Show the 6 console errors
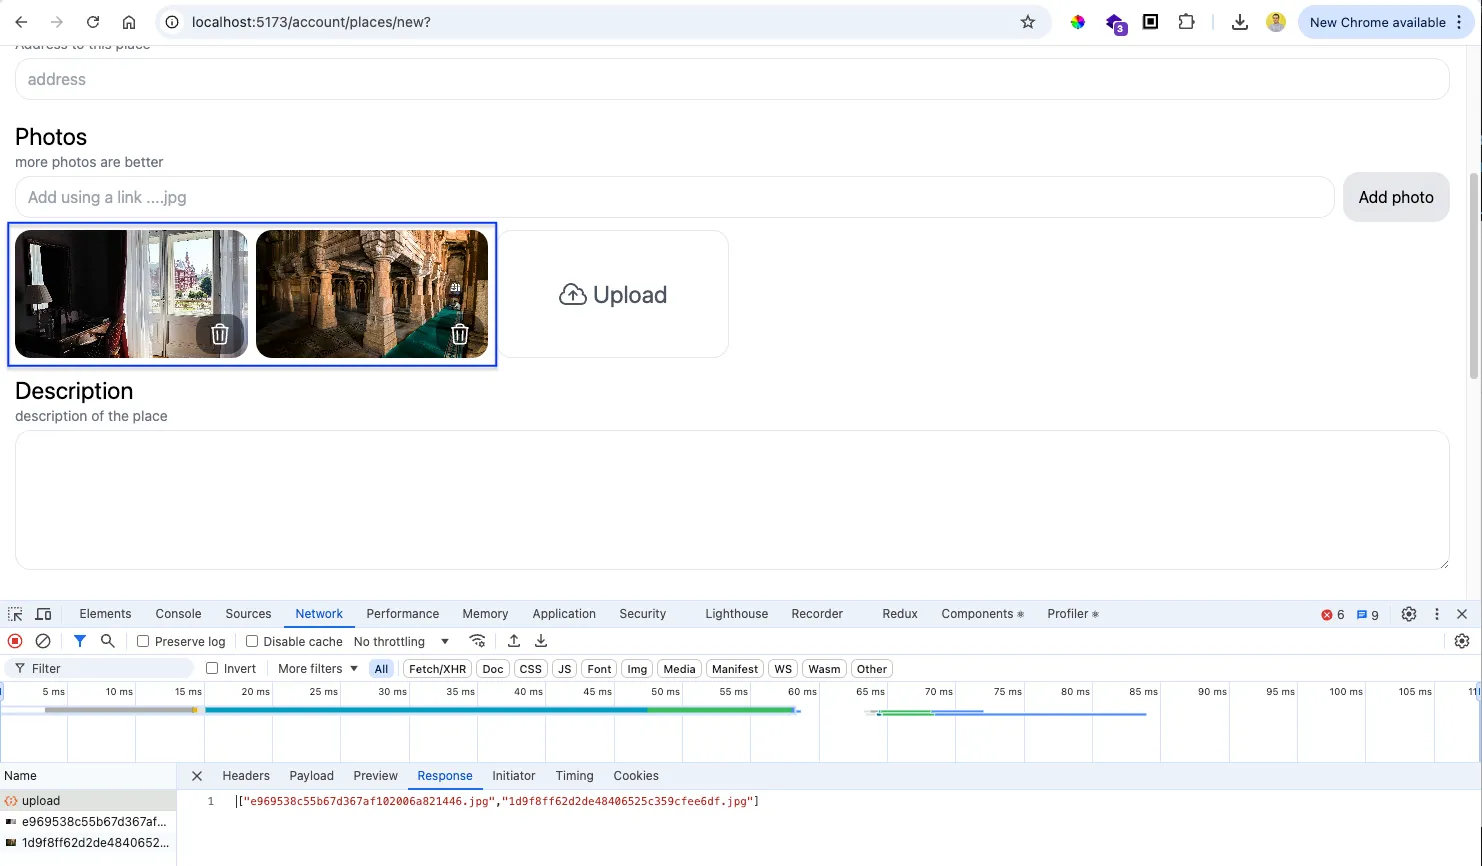The height and width of the screenshot is (866, 1482). pyautogui.click(x=1333, y=615)
